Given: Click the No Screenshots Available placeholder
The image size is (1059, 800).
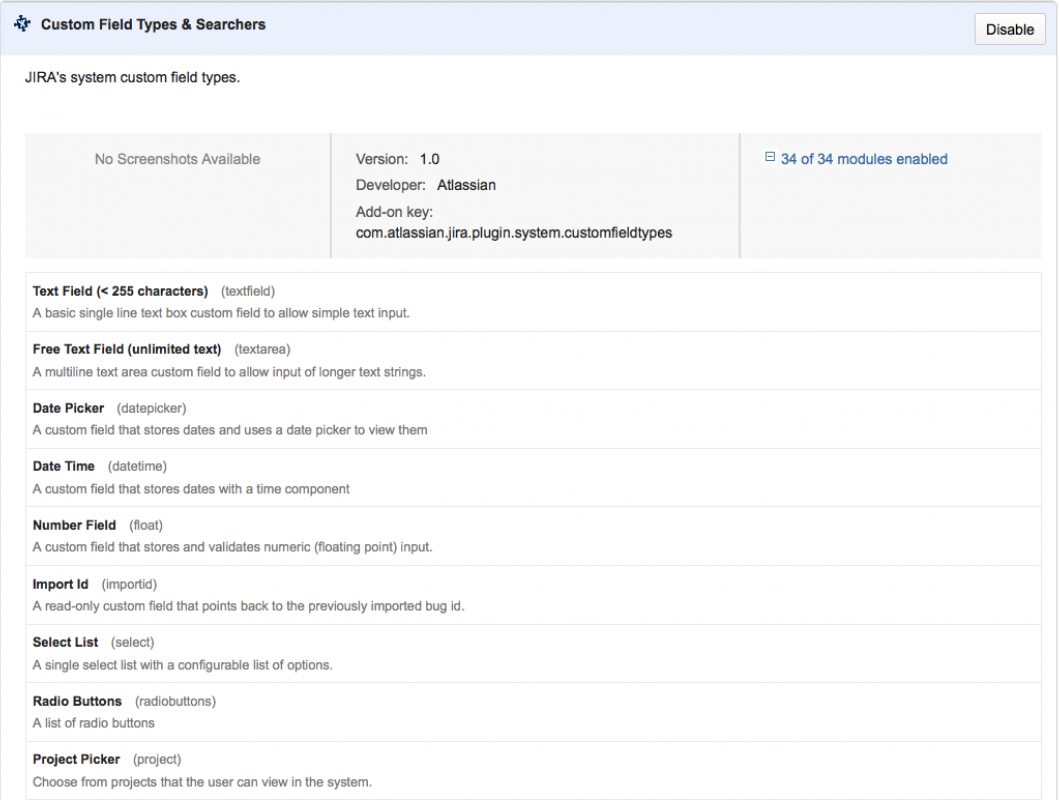Looking at the screenshot, I should pyautogui.click(x=177, y=159).
